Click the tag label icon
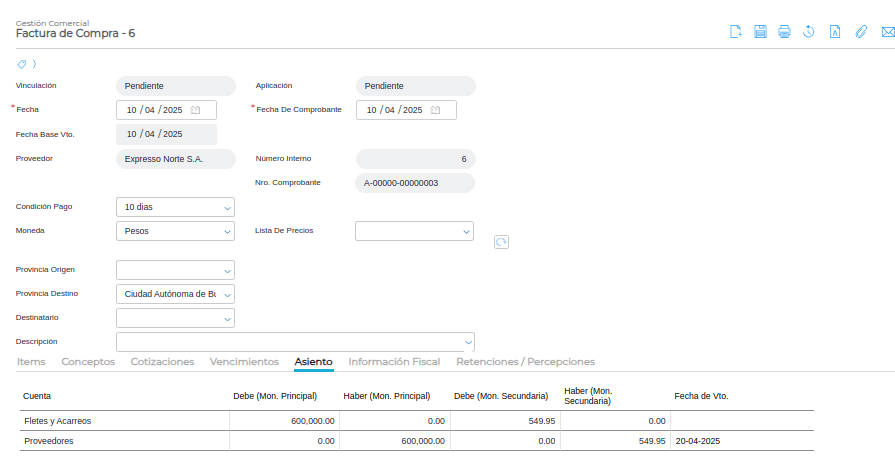The width and height of the screenshot is (895, 464). point(22,64)
